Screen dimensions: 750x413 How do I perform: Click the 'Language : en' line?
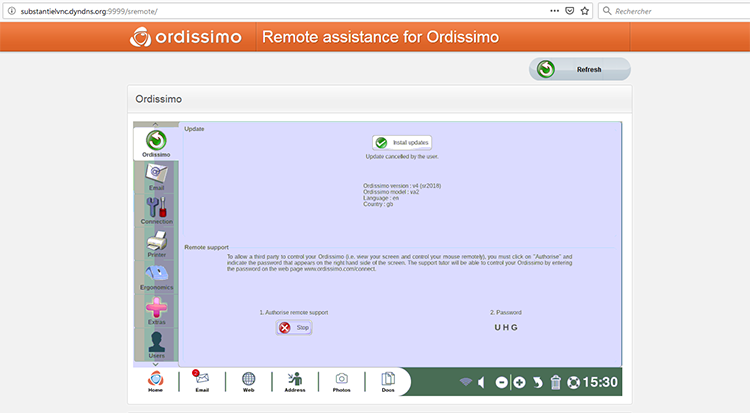click(381, 198)
